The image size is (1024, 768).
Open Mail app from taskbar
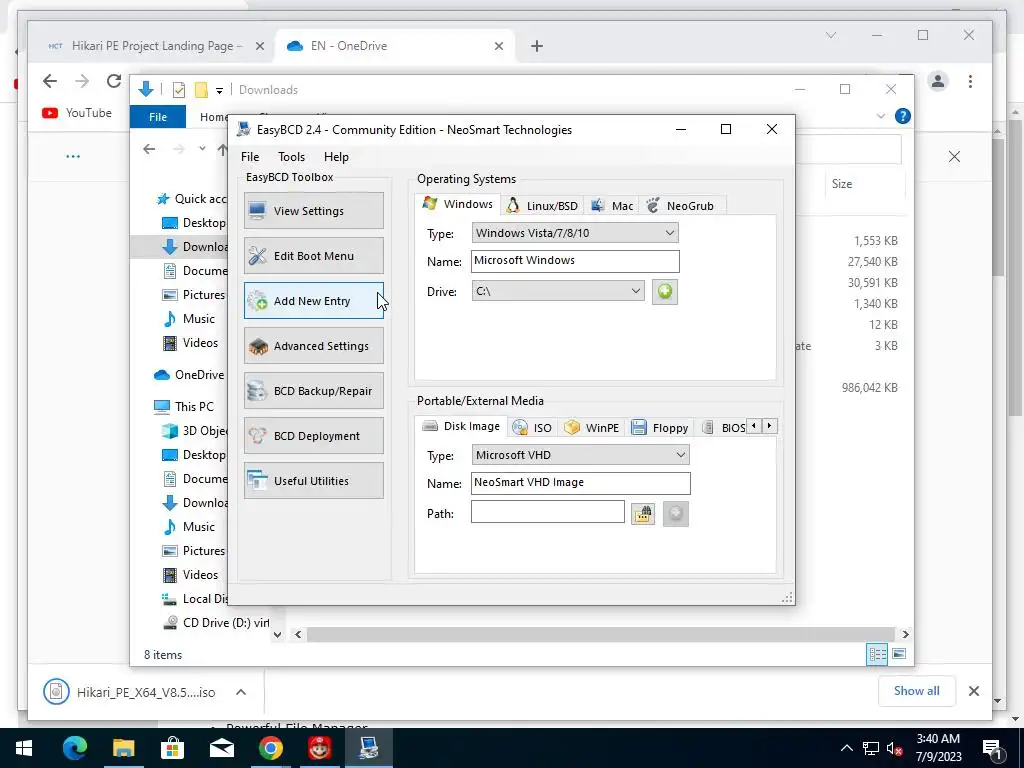(x=221, y=748)
